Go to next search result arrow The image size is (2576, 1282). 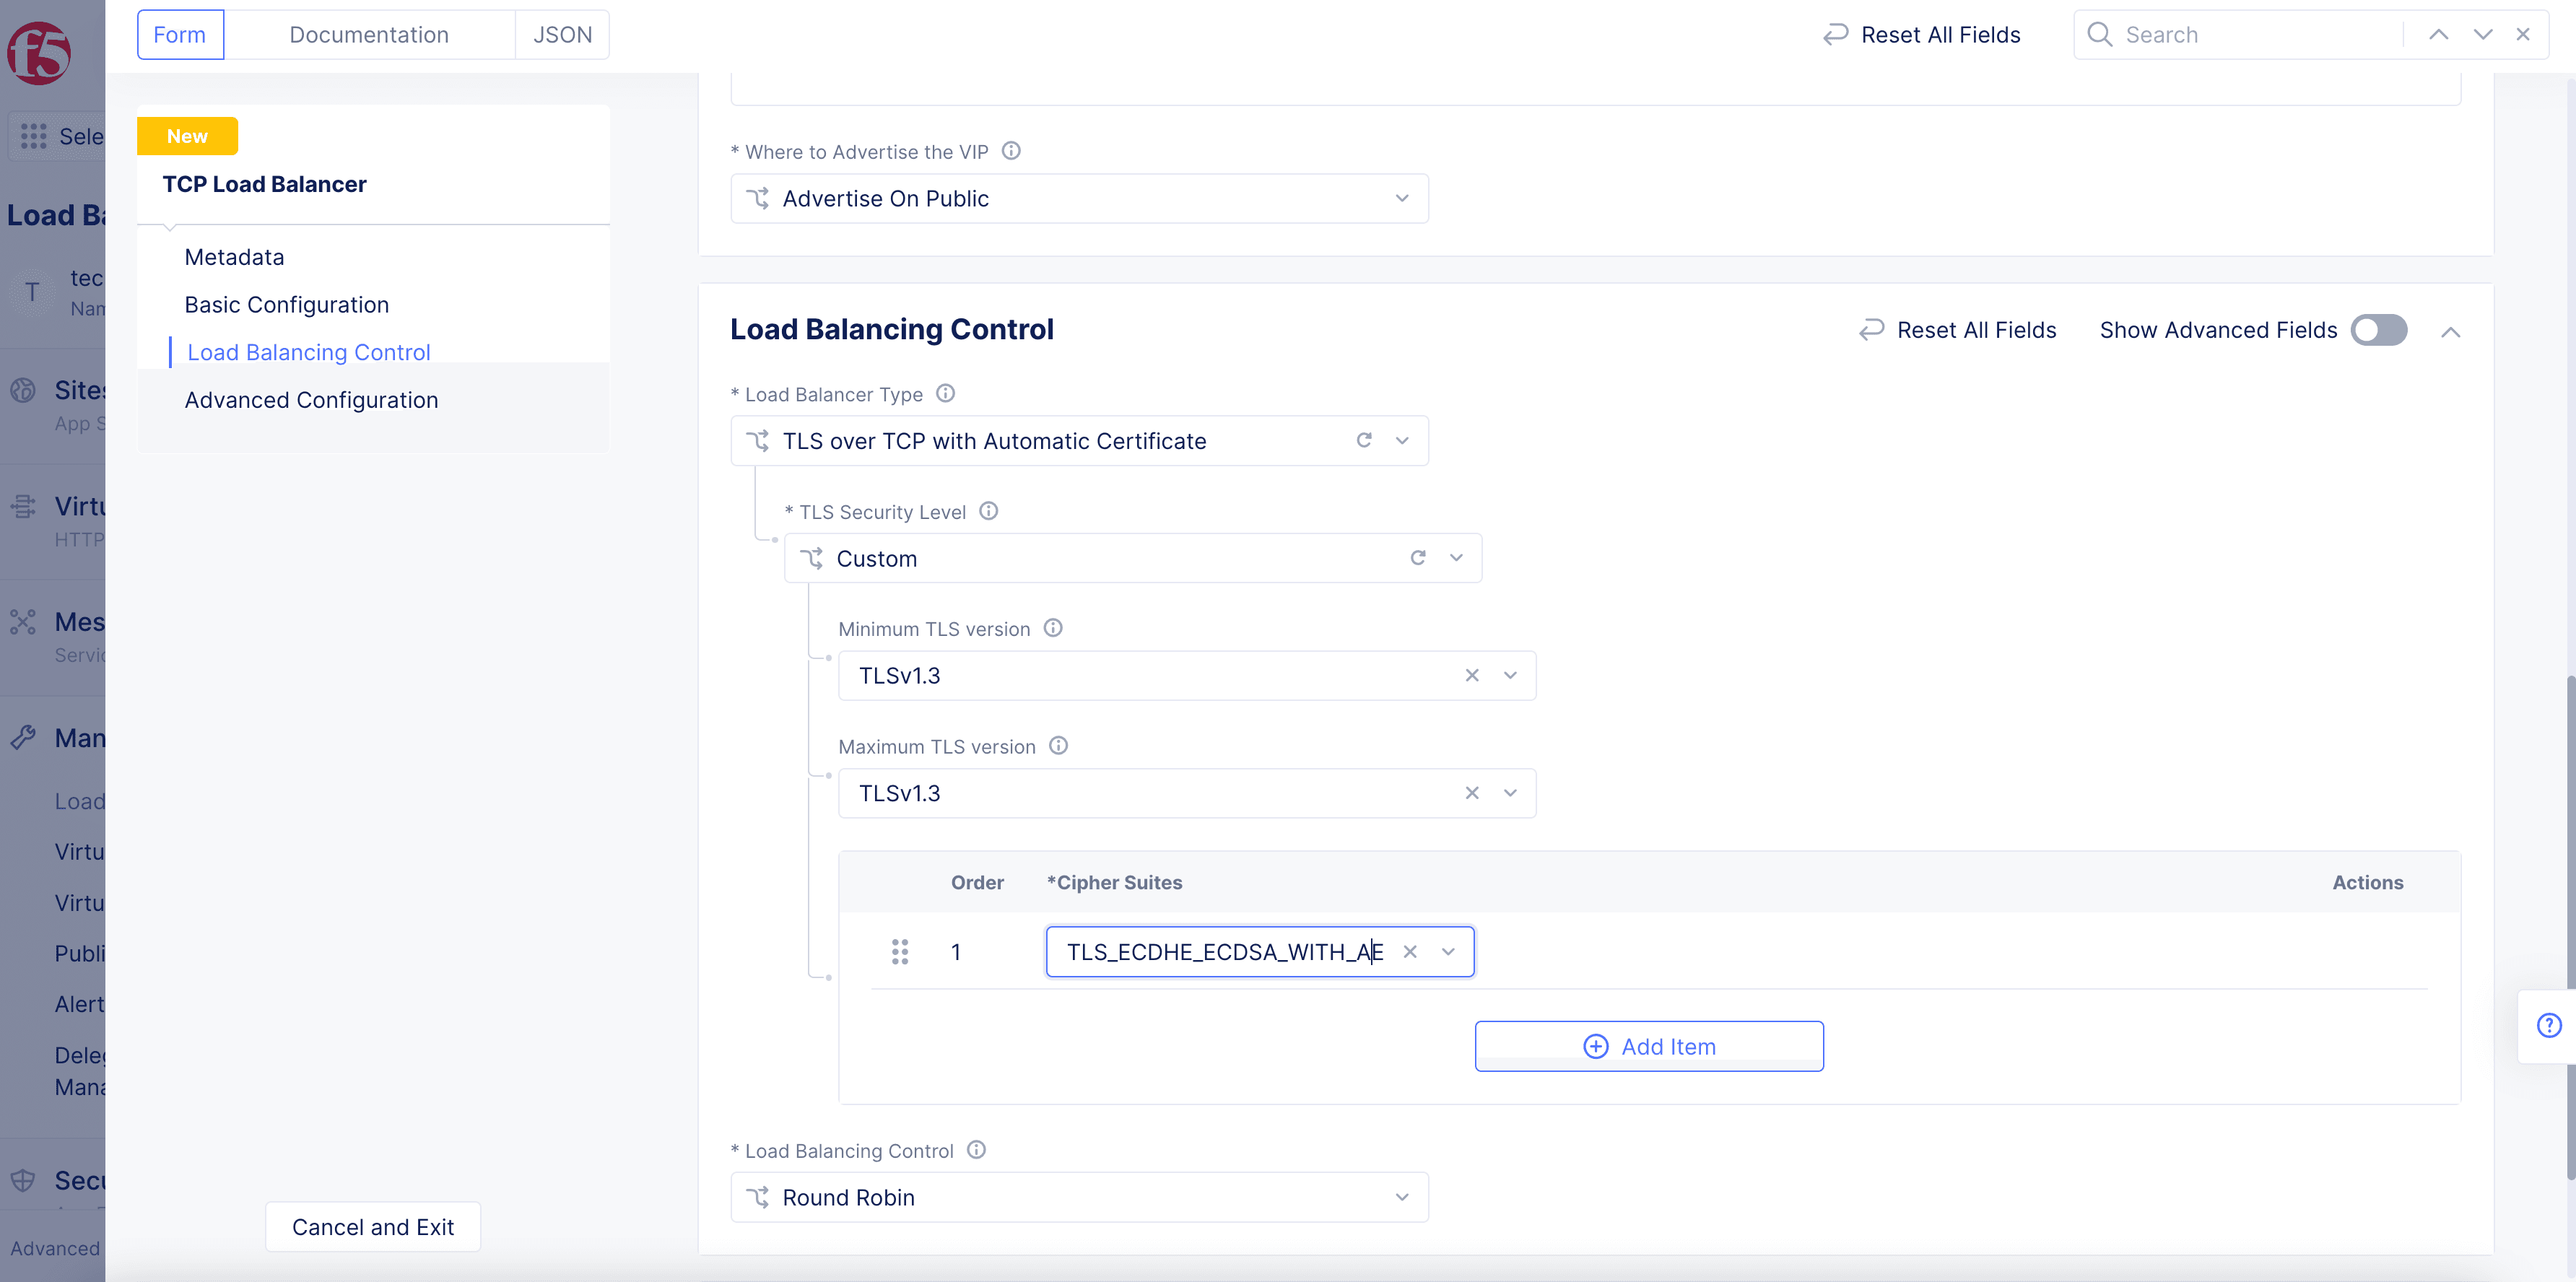coord(2482,35)
